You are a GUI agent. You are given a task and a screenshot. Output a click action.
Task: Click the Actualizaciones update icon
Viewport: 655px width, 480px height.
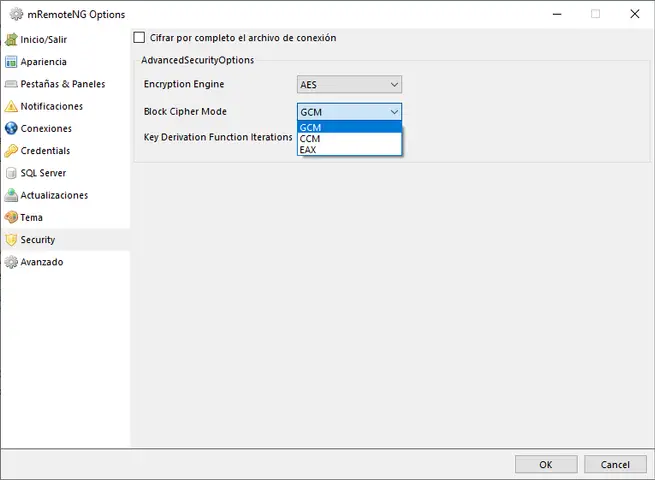click(11, 195)
